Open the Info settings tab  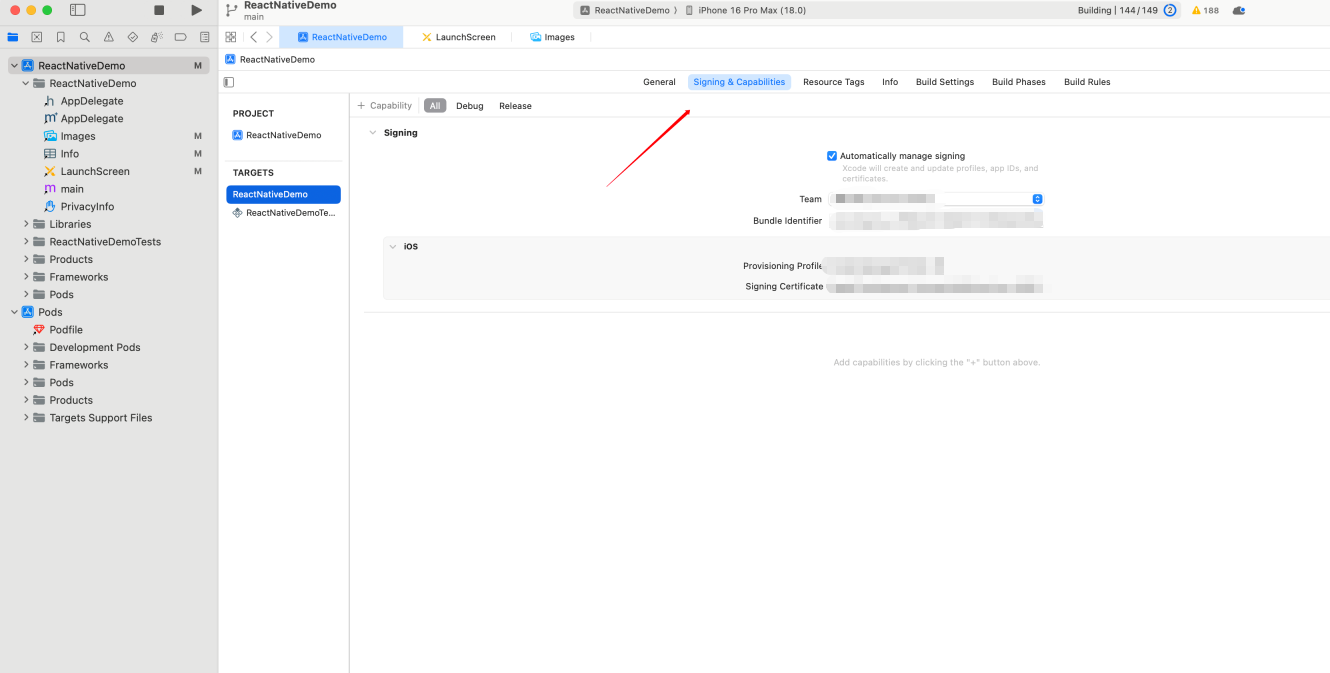(890, 82)
